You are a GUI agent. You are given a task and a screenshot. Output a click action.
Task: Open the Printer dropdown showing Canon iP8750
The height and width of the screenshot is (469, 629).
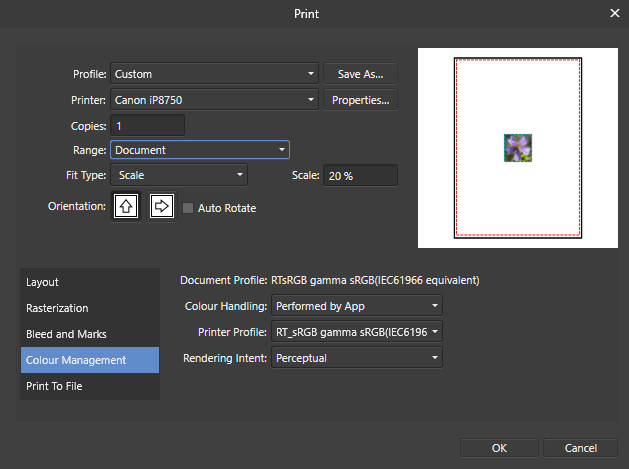214,100
